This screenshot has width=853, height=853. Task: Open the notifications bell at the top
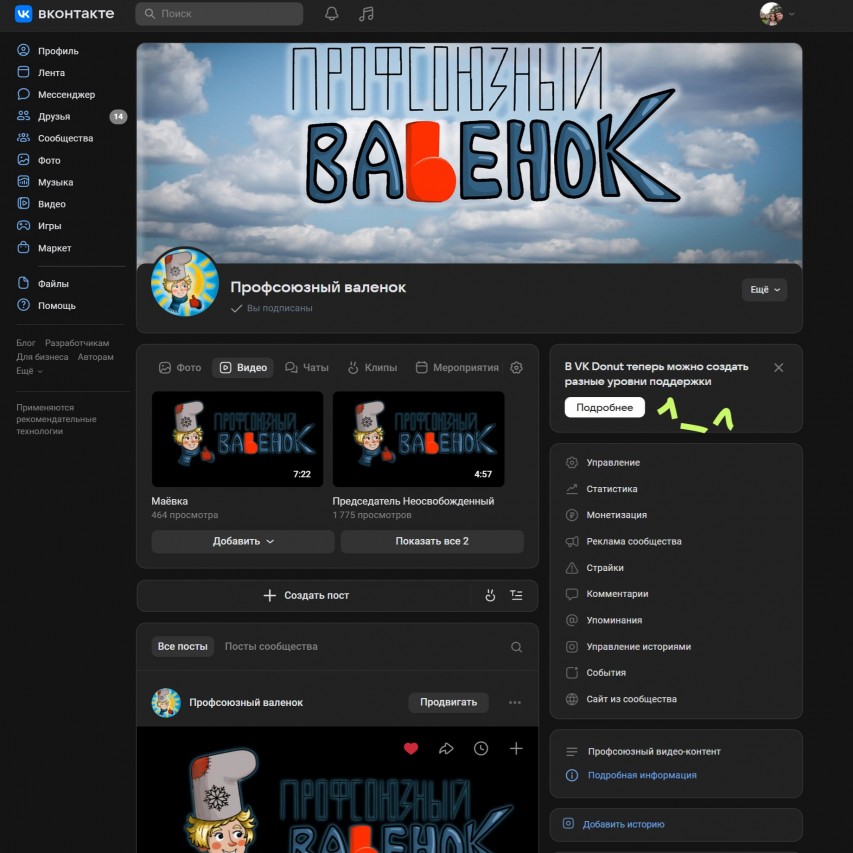(331, 14)
